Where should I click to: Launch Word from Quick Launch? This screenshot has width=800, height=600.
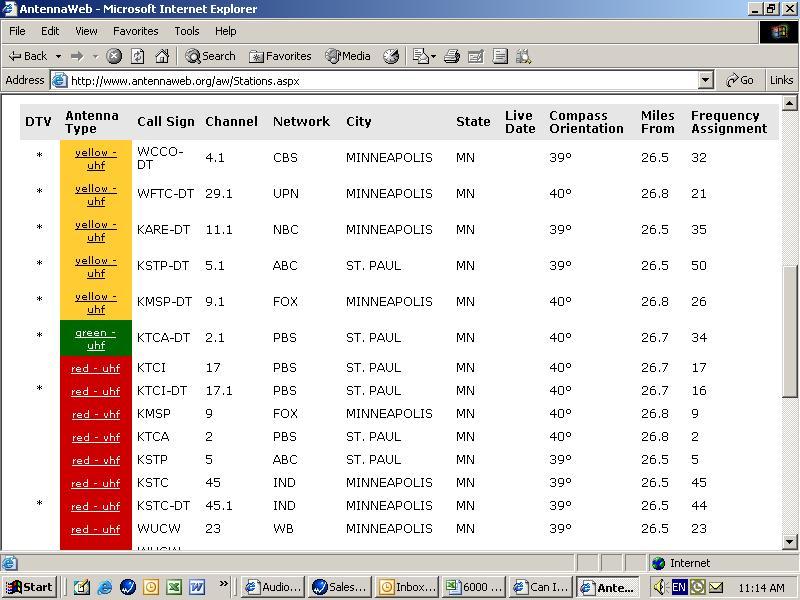(x=197, y=587)
